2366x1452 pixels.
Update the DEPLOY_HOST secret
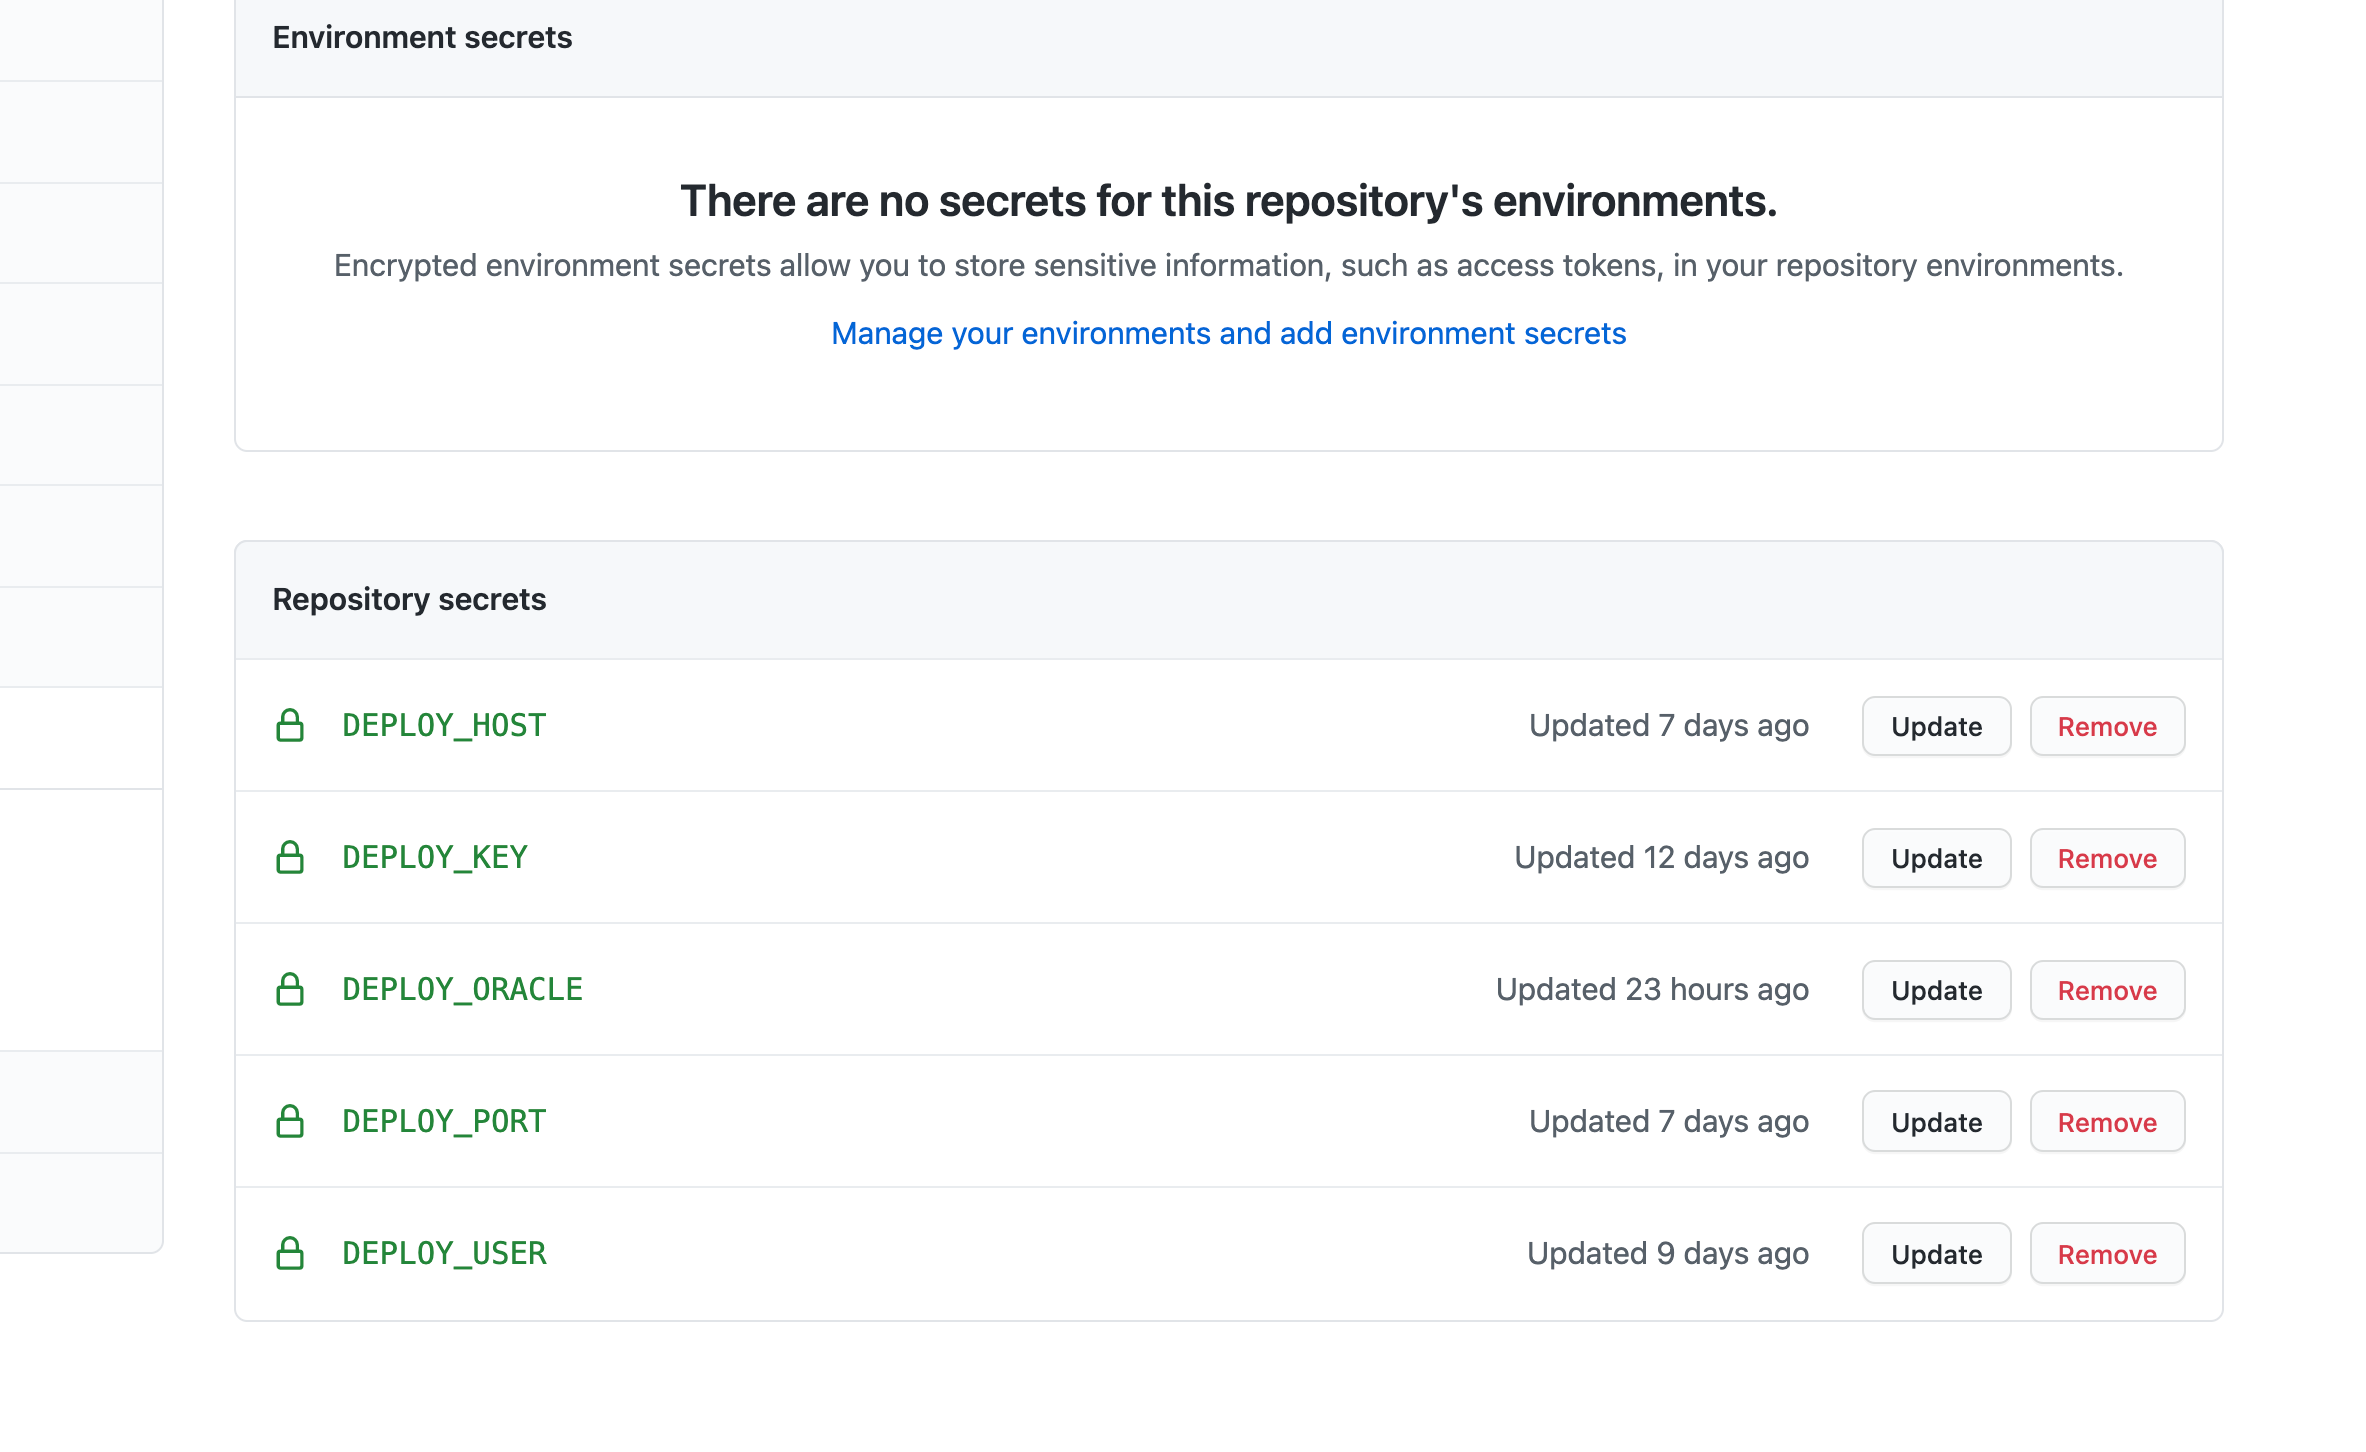1936,725
